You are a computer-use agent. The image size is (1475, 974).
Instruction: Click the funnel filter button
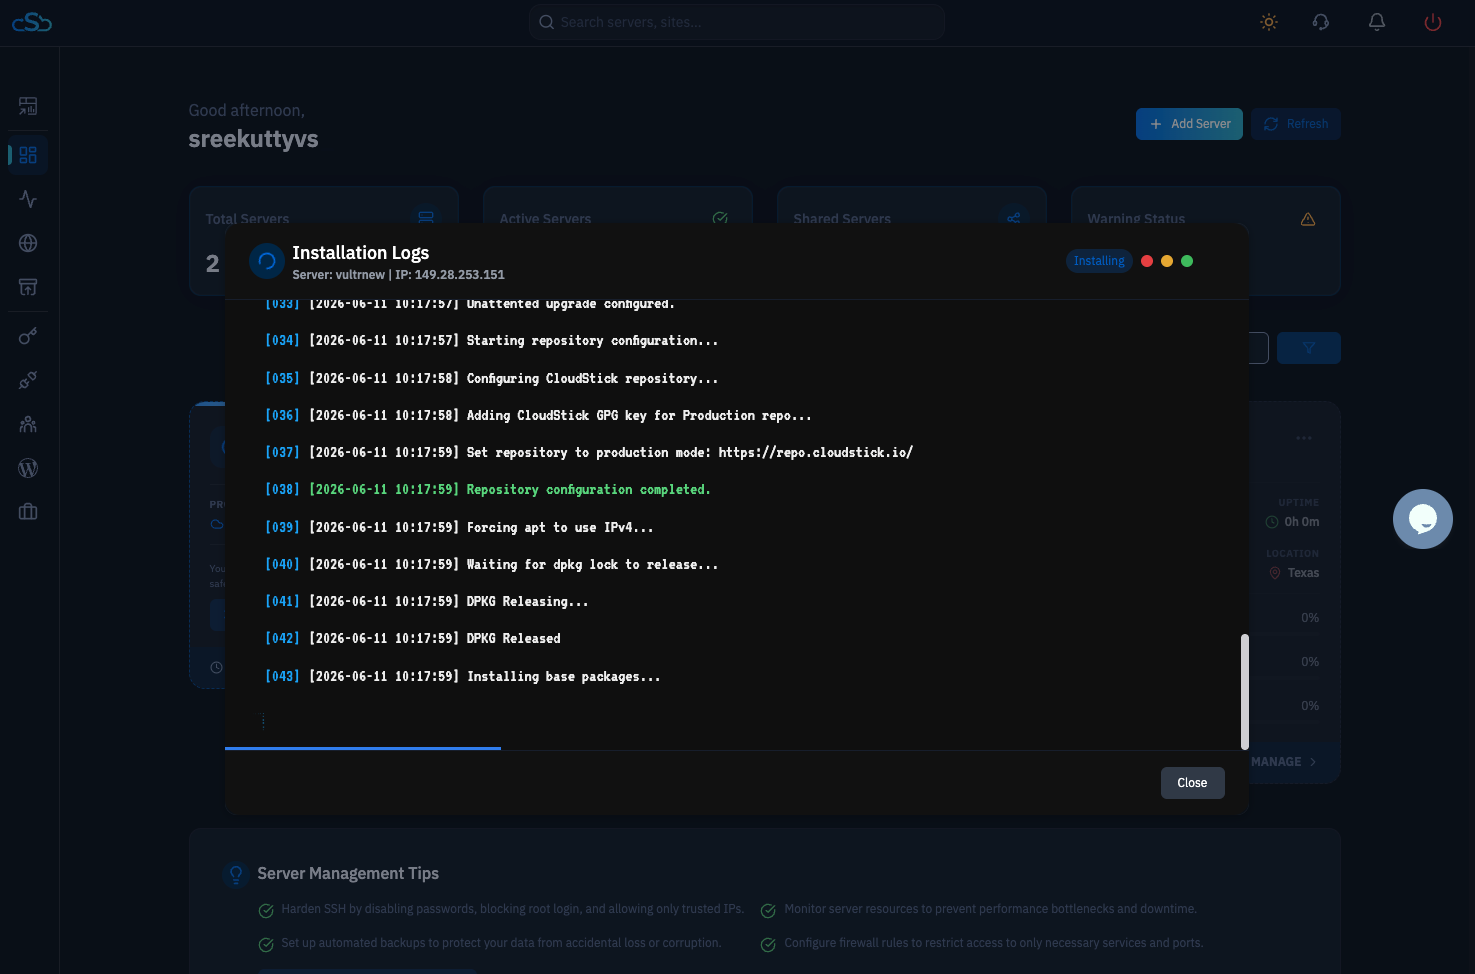tap(1309, 348)
